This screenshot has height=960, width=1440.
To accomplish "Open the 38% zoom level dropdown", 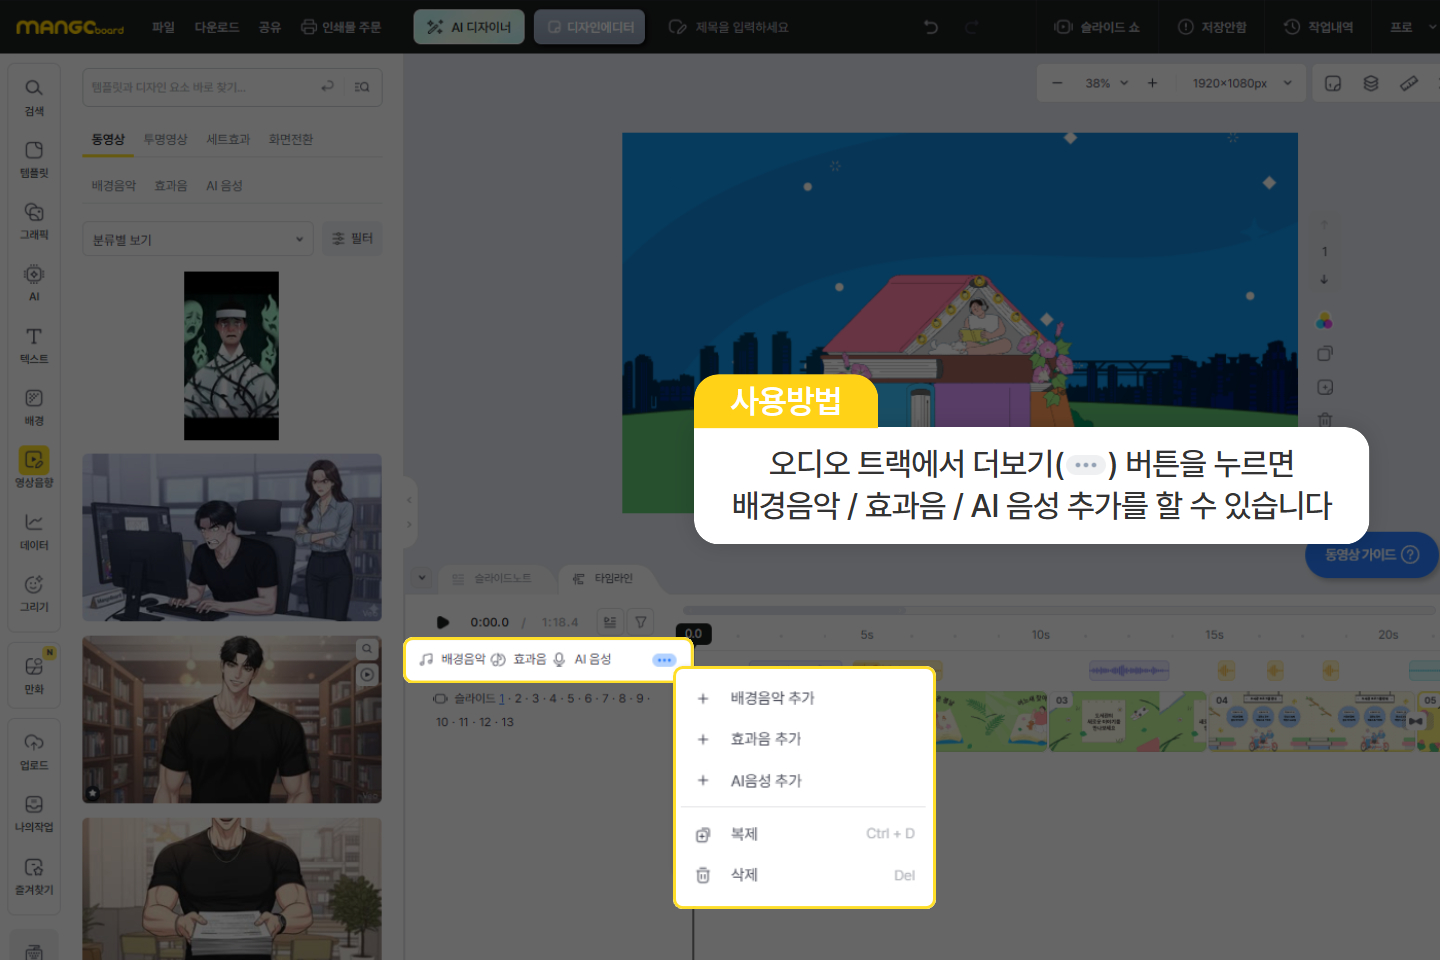I will (x=1106, y=83).
